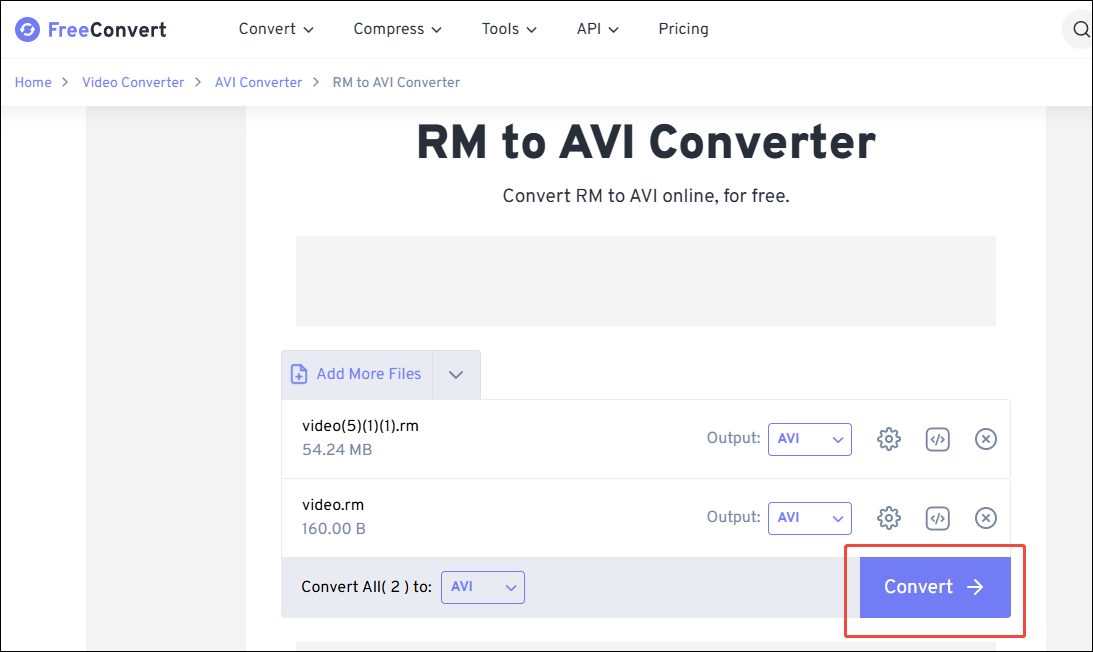
Task: Open settings gear for video.rm
Action: pos(889,518)
